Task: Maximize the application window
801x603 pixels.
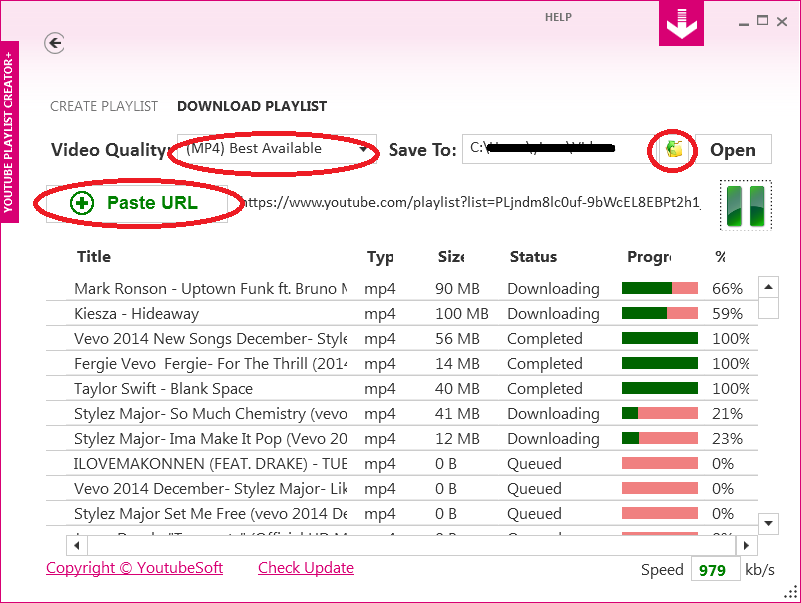Action: click(762, 21)
